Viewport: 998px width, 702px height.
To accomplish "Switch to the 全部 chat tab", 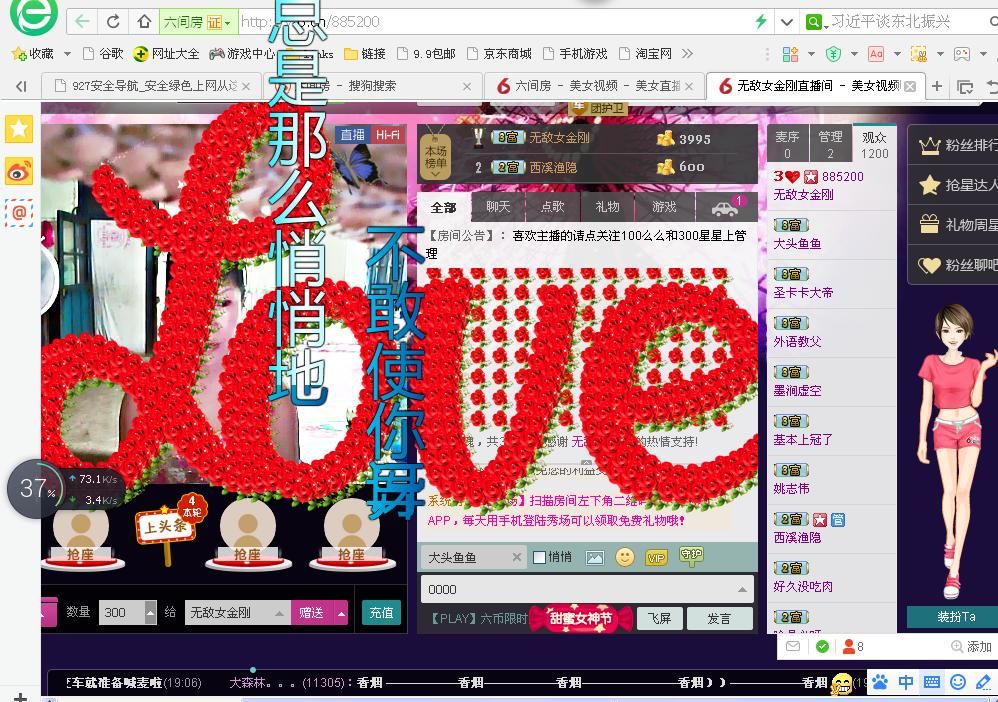I will [443, 207].
